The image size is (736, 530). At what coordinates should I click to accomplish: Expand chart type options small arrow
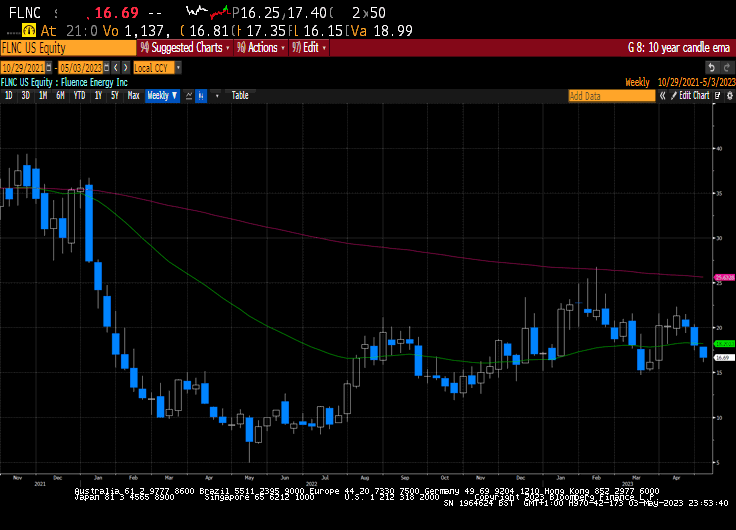pyautogui.click(x=217, y=96)
